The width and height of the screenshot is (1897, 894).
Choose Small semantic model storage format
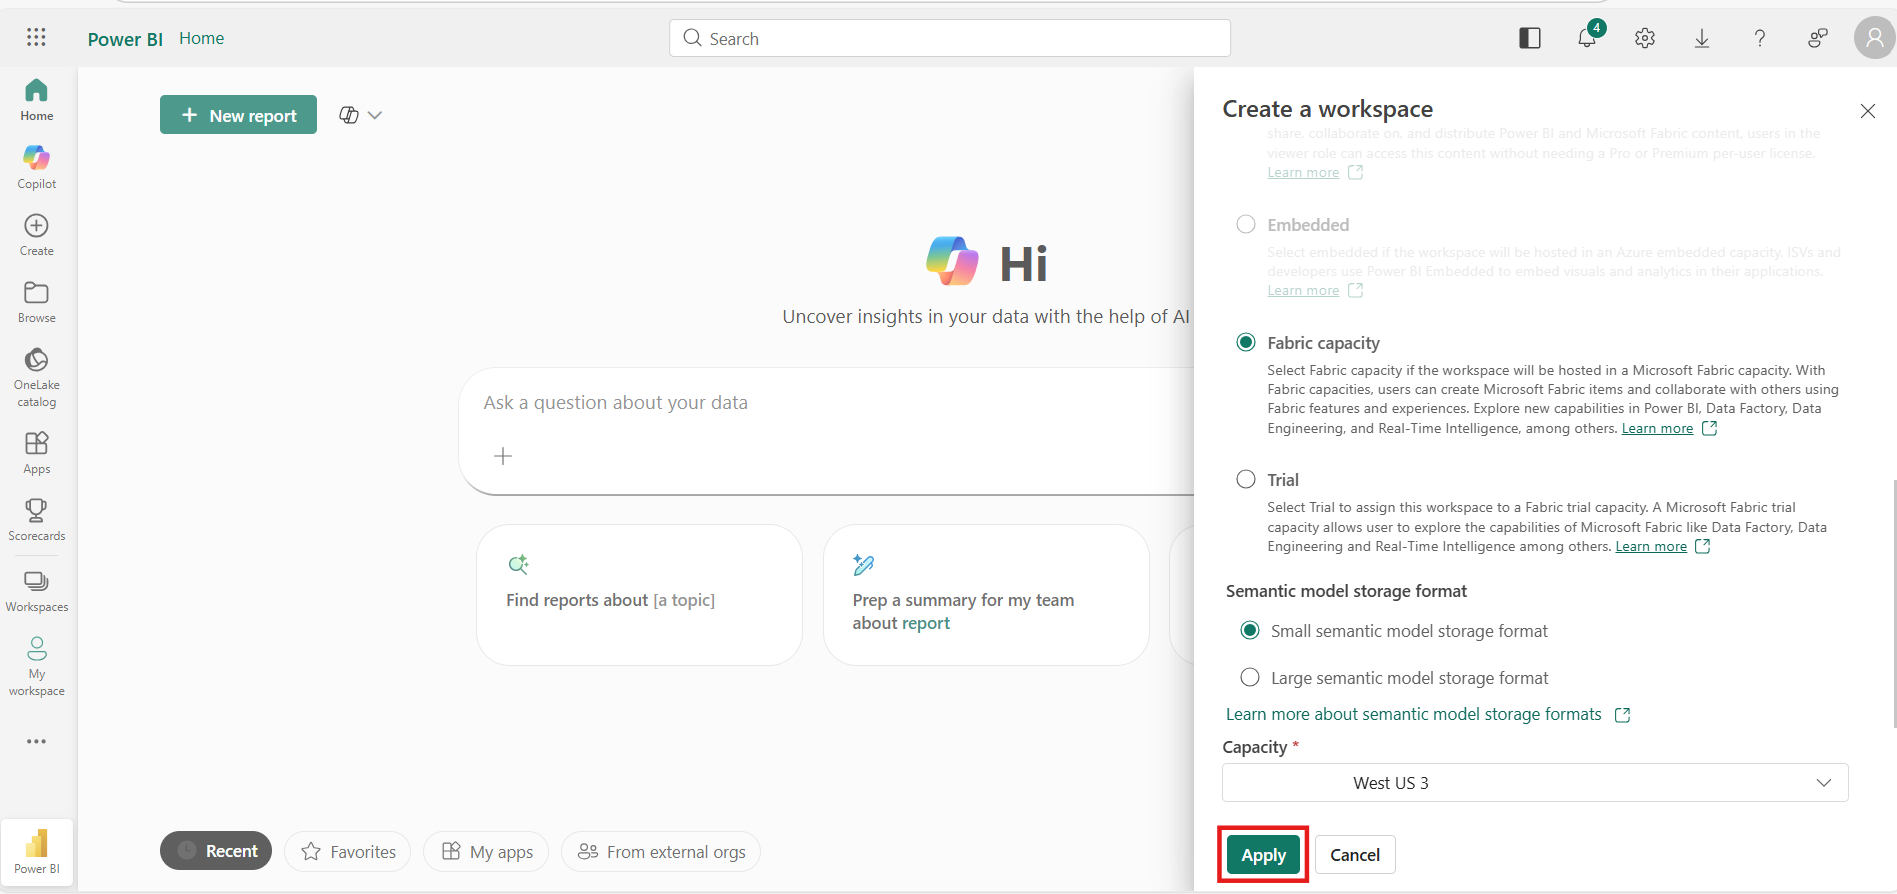(1250, 630)
